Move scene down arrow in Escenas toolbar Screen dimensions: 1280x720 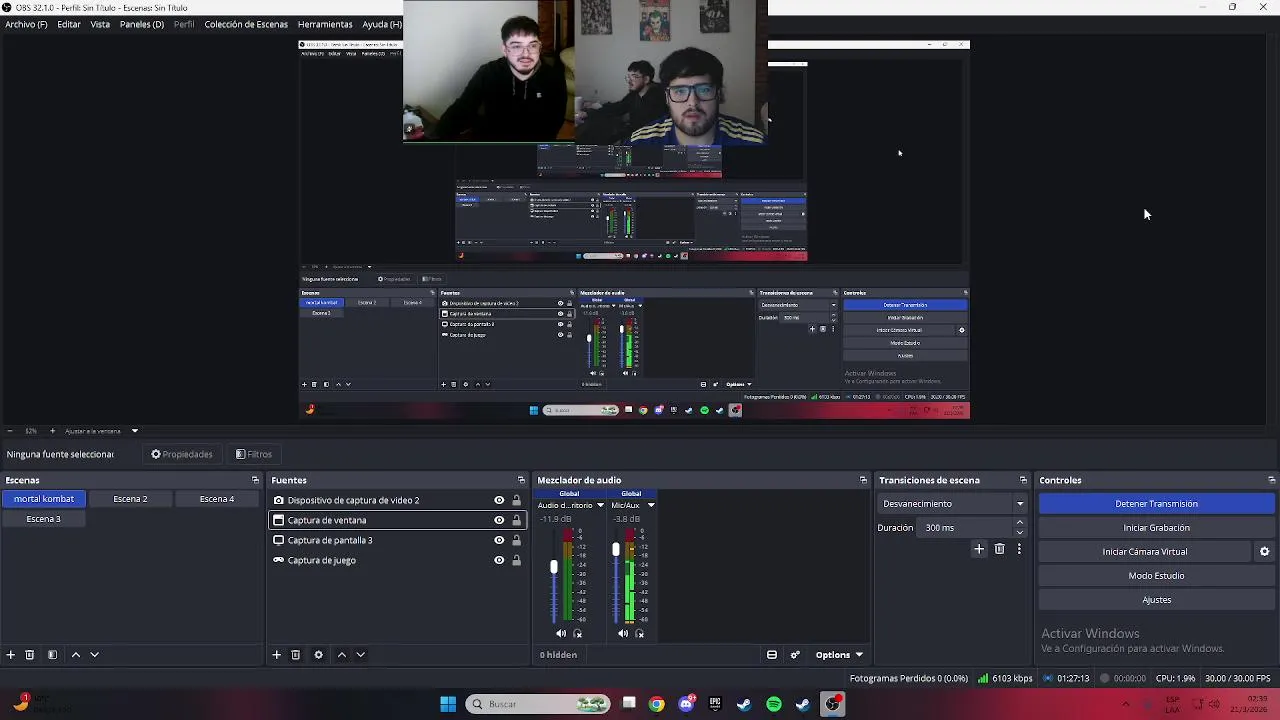(94, 655)
